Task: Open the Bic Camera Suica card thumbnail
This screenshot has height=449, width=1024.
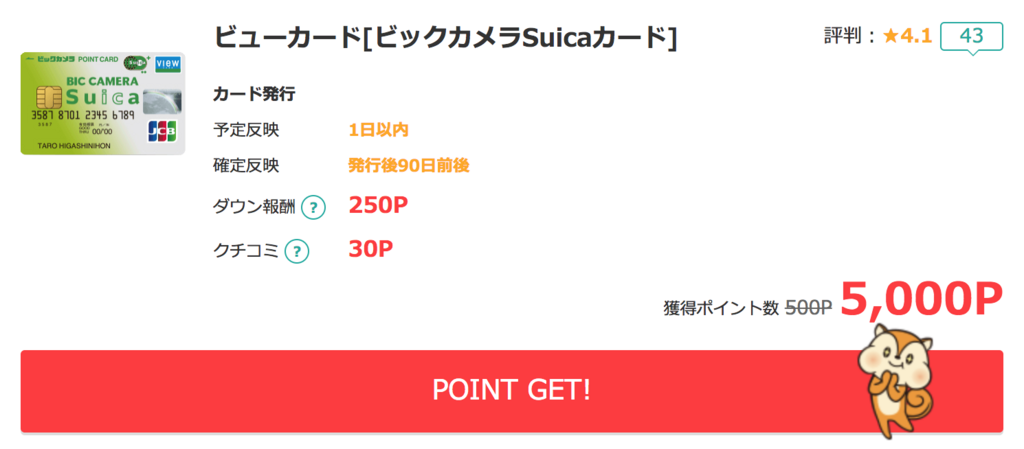Action: point(103,103)
